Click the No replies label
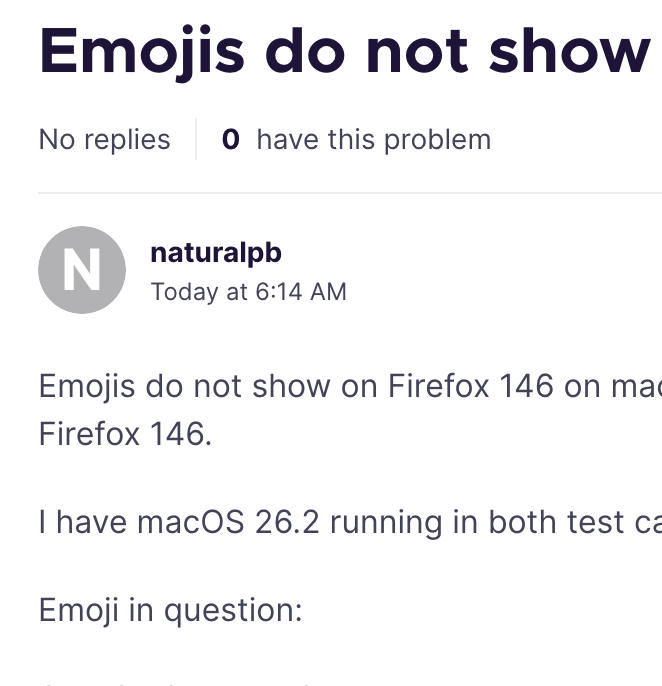Viewport: 662px width, 686px height. [x=104, y=139]
